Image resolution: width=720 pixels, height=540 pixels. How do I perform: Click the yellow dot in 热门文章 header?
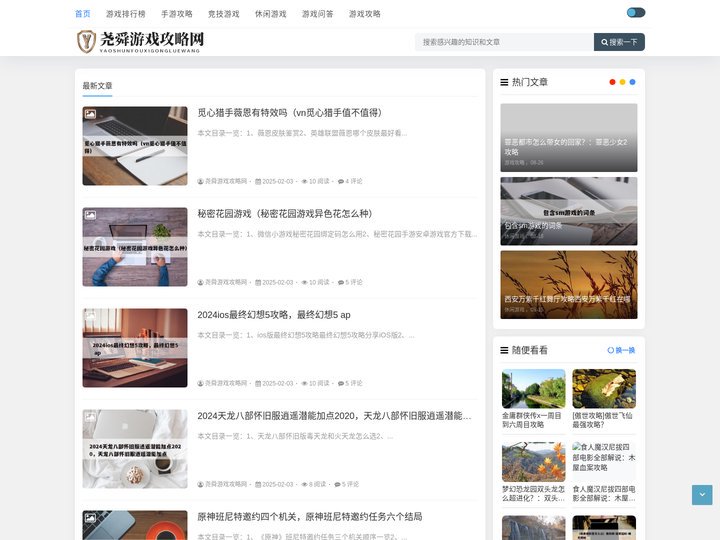pos(622,82)
